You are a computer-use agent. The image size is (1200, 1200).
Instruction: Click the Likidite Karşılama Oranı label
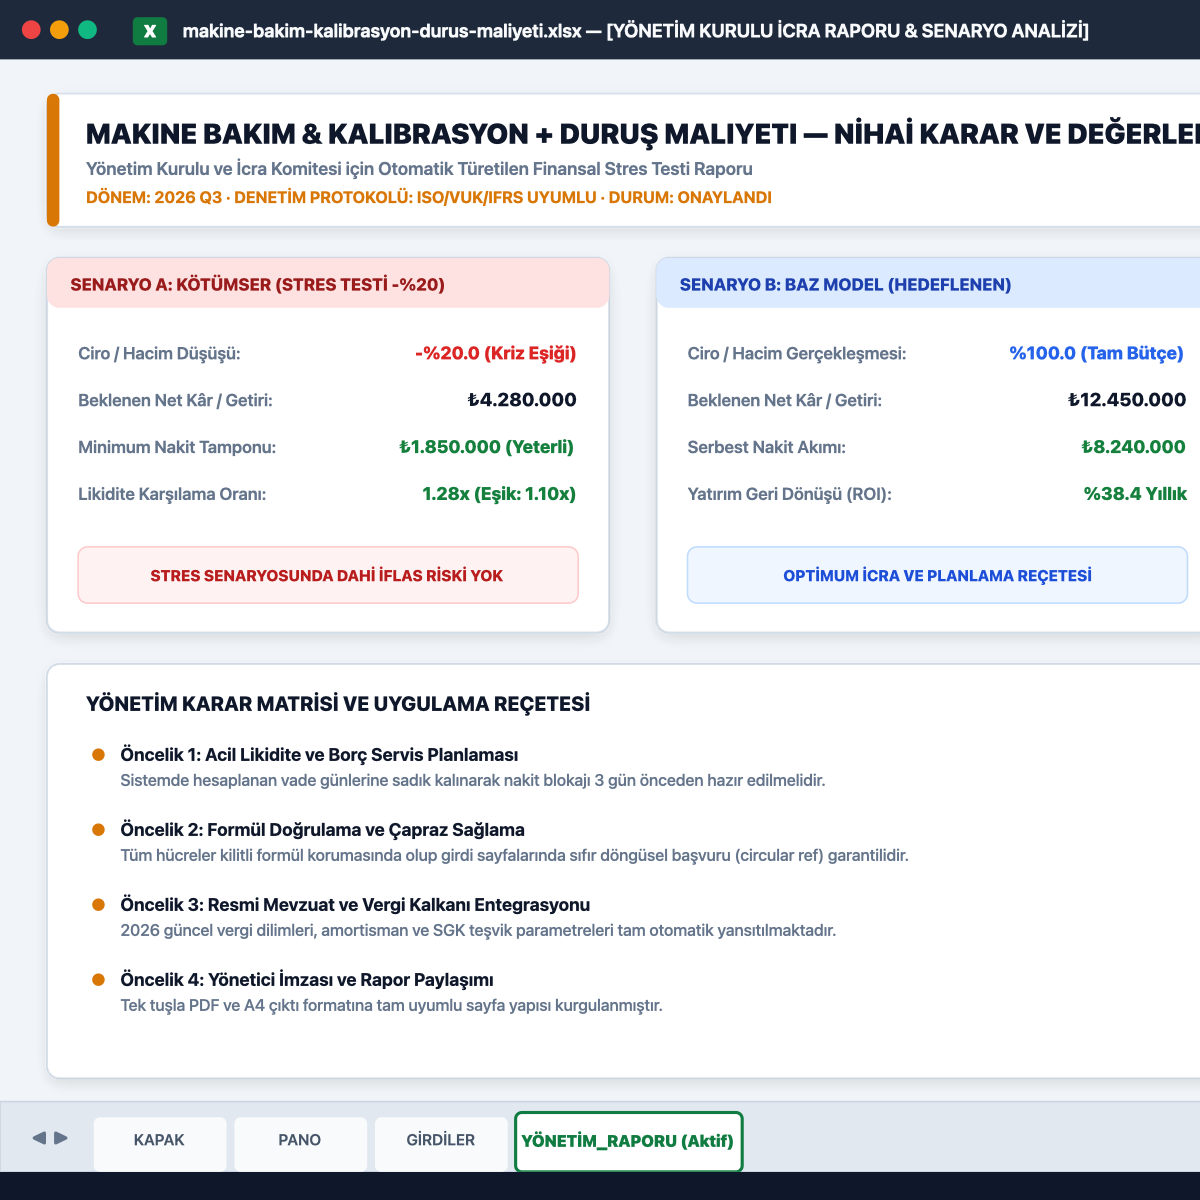[x=172, y=495]
